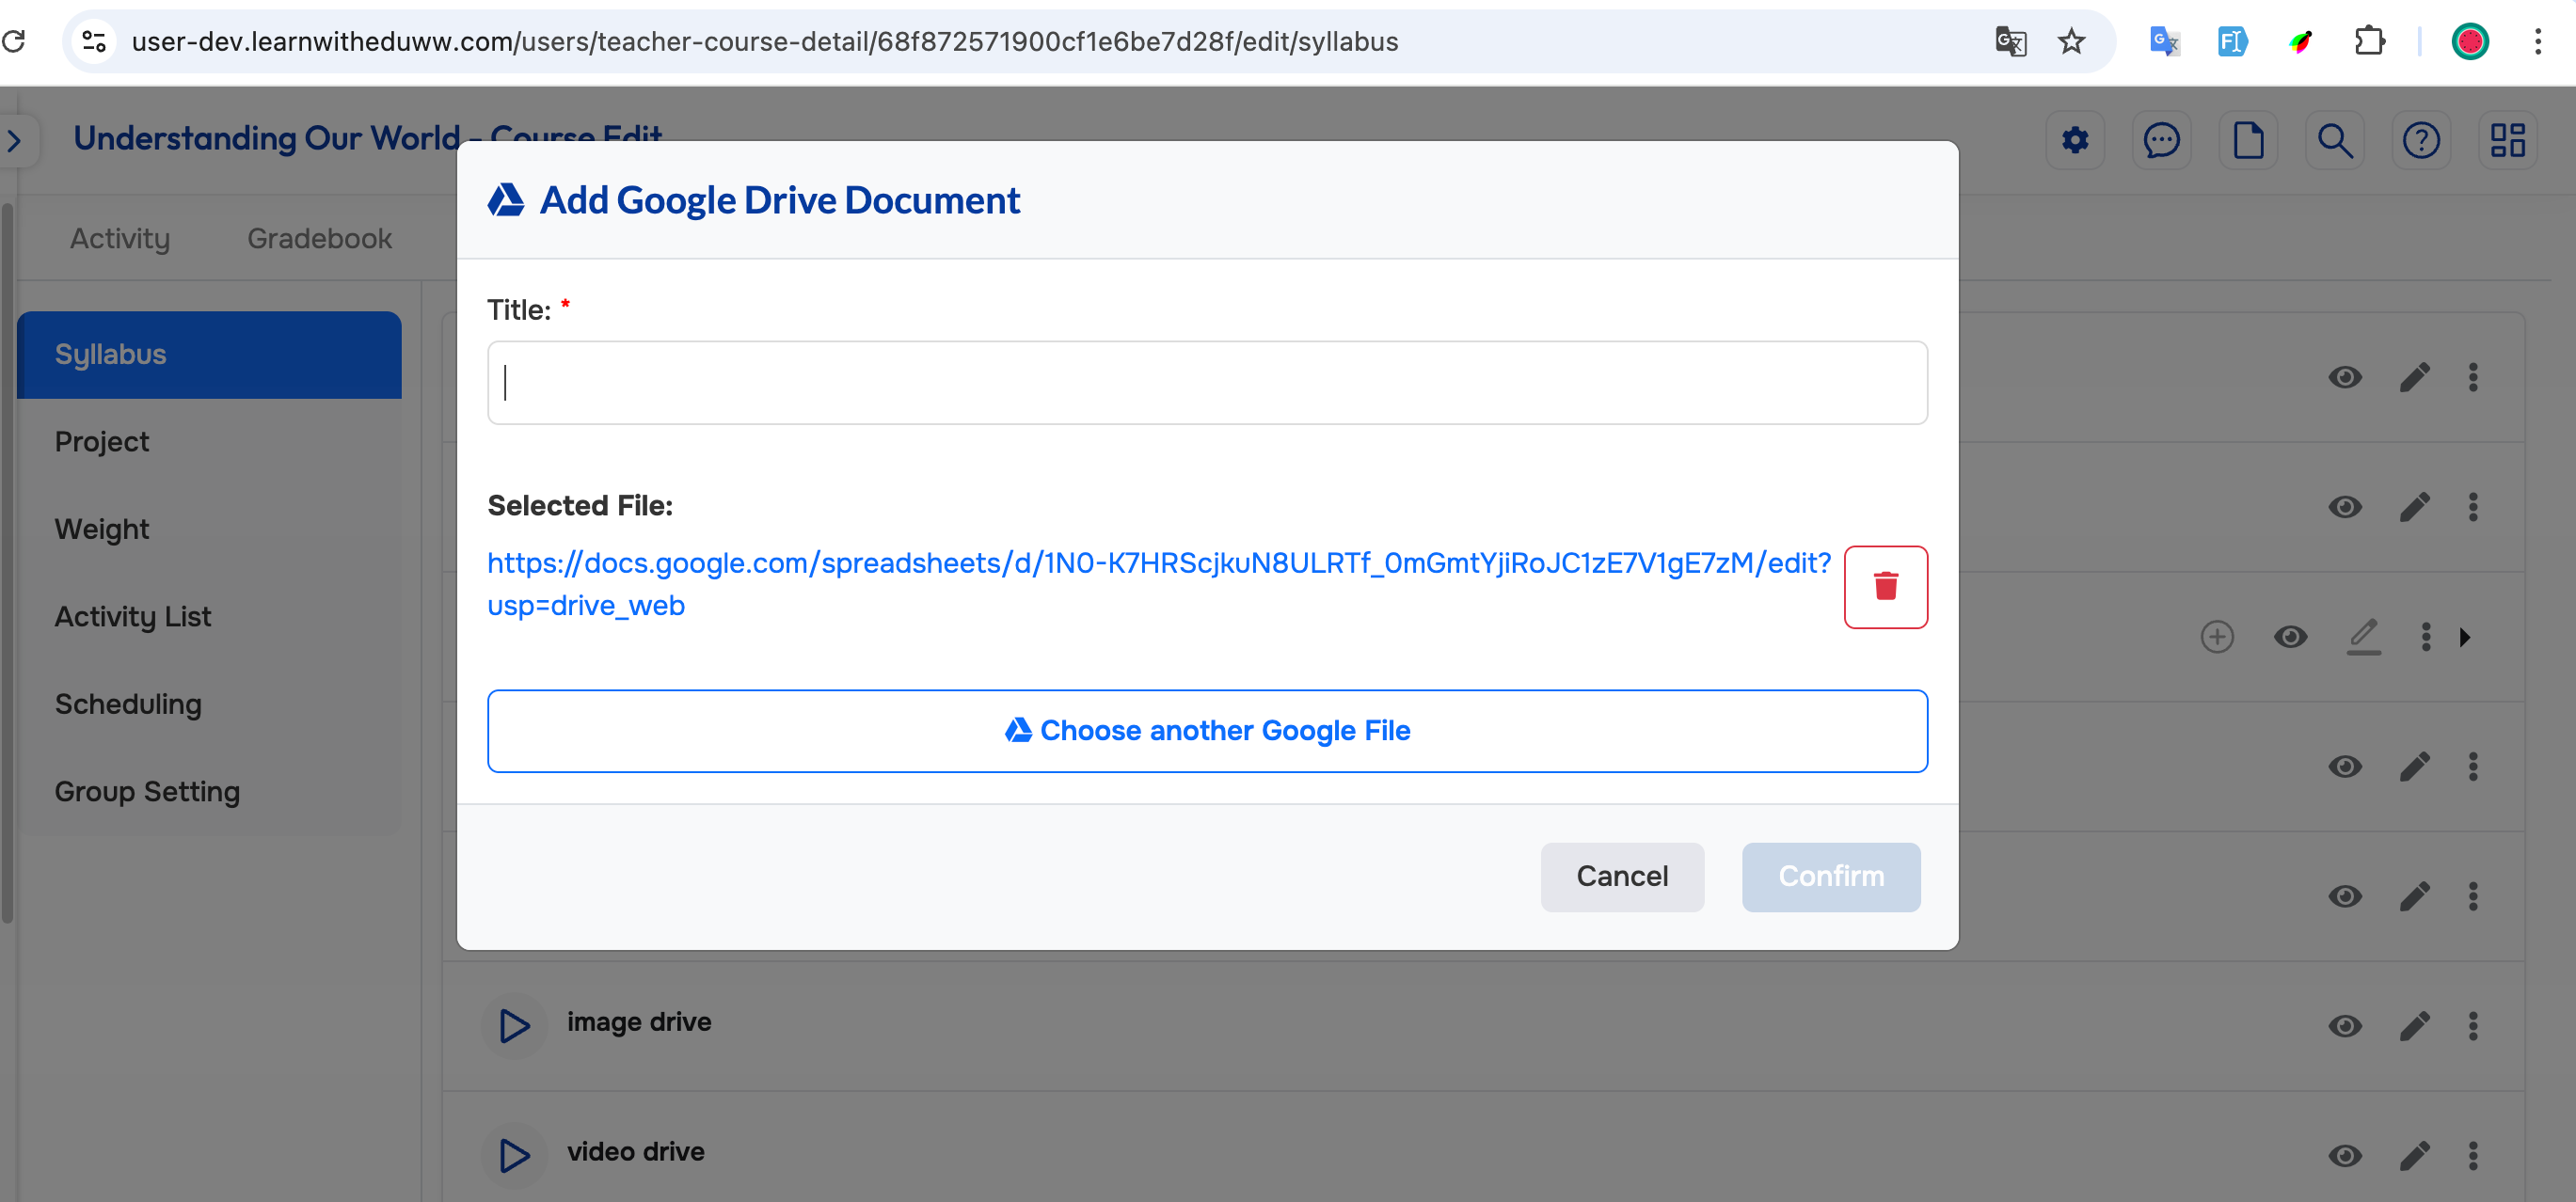Click into the Title input field
Screen dimensions: 2576x1202
[x=1207, y=383]
